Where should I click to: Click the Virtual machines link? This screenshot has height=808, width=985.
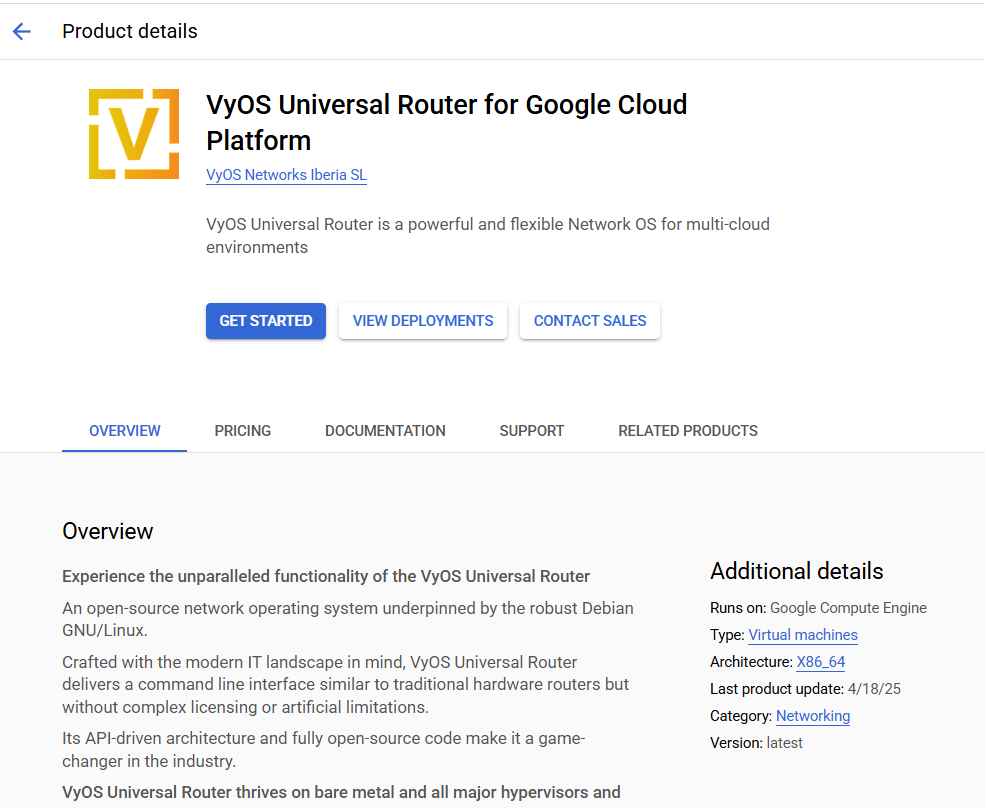point(803,635)
